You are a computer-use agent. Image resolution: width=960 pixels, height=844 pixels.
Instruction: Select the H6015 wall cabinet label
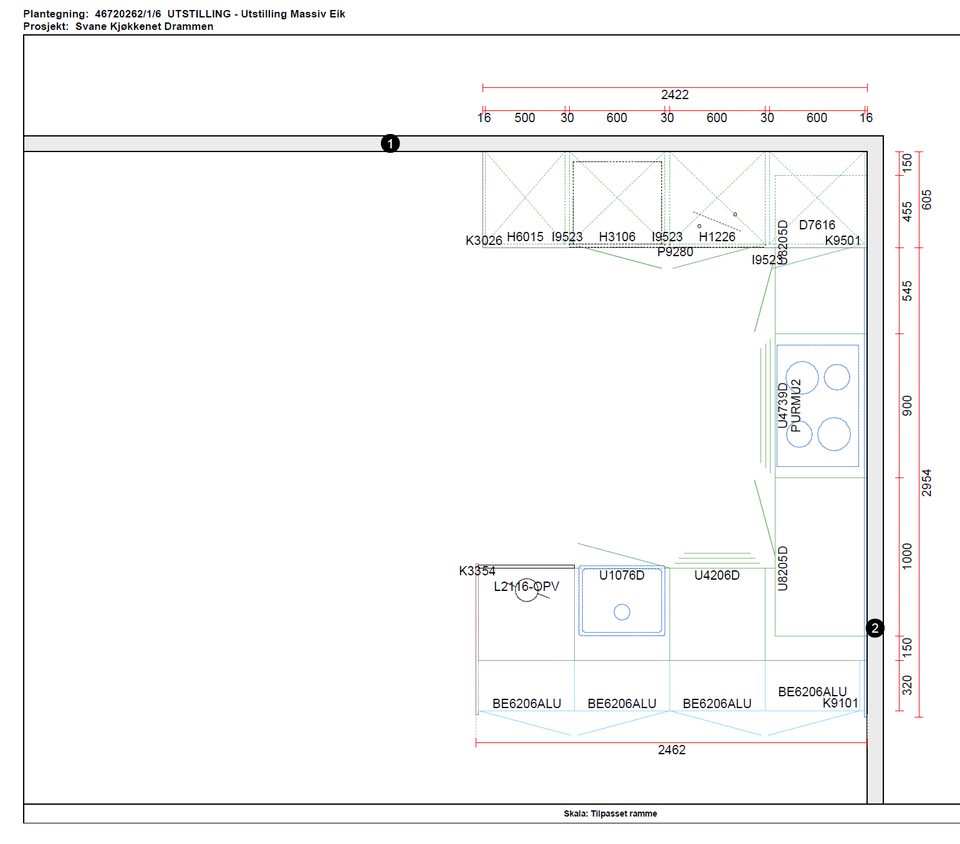click(x=525, y=237)
